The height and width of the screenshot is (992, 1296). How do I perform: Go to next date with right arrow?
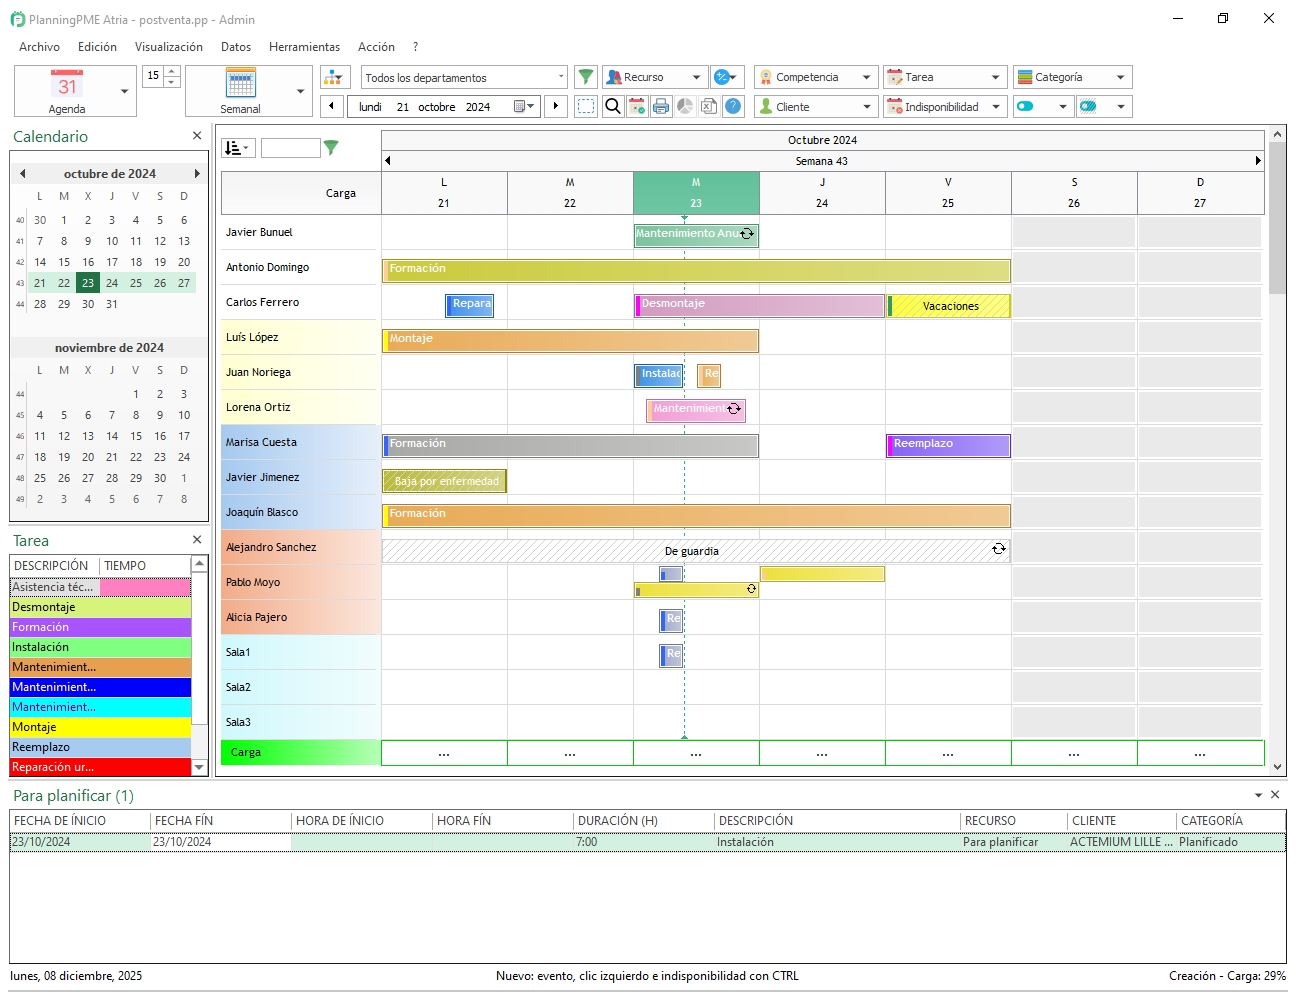click(556, 106)
